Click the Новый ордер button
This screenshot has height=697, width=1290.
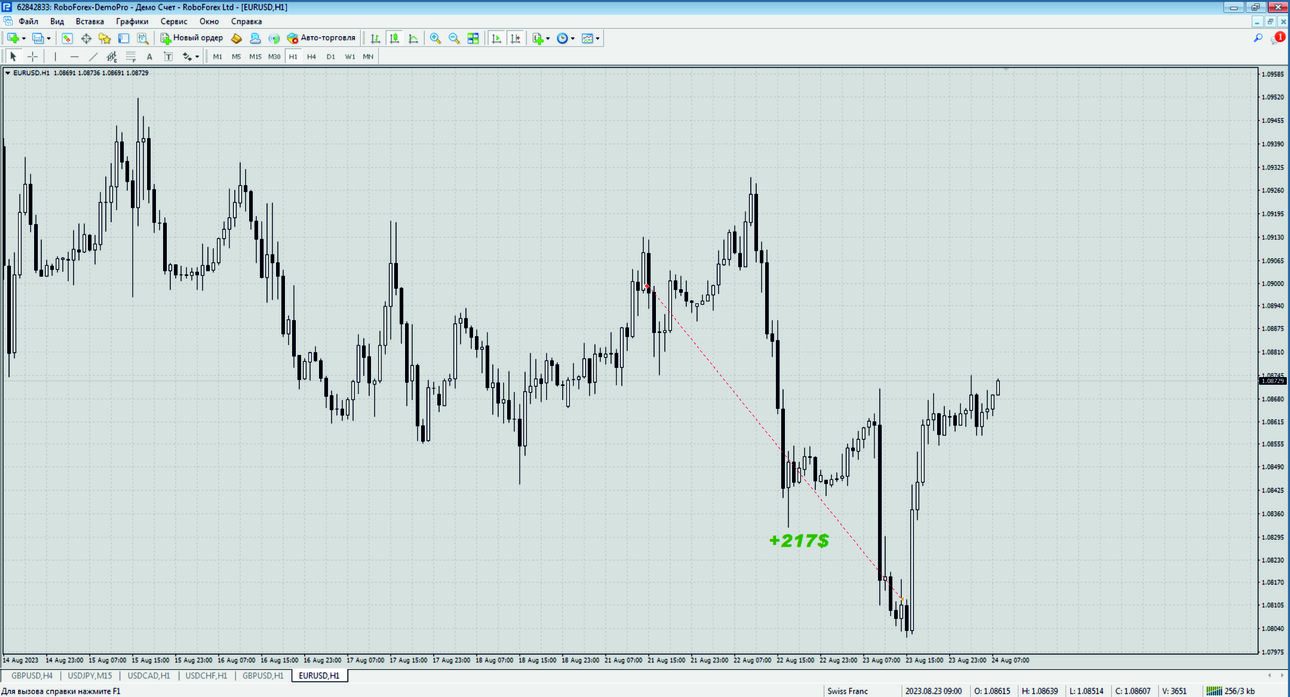[x=192, y=38]
